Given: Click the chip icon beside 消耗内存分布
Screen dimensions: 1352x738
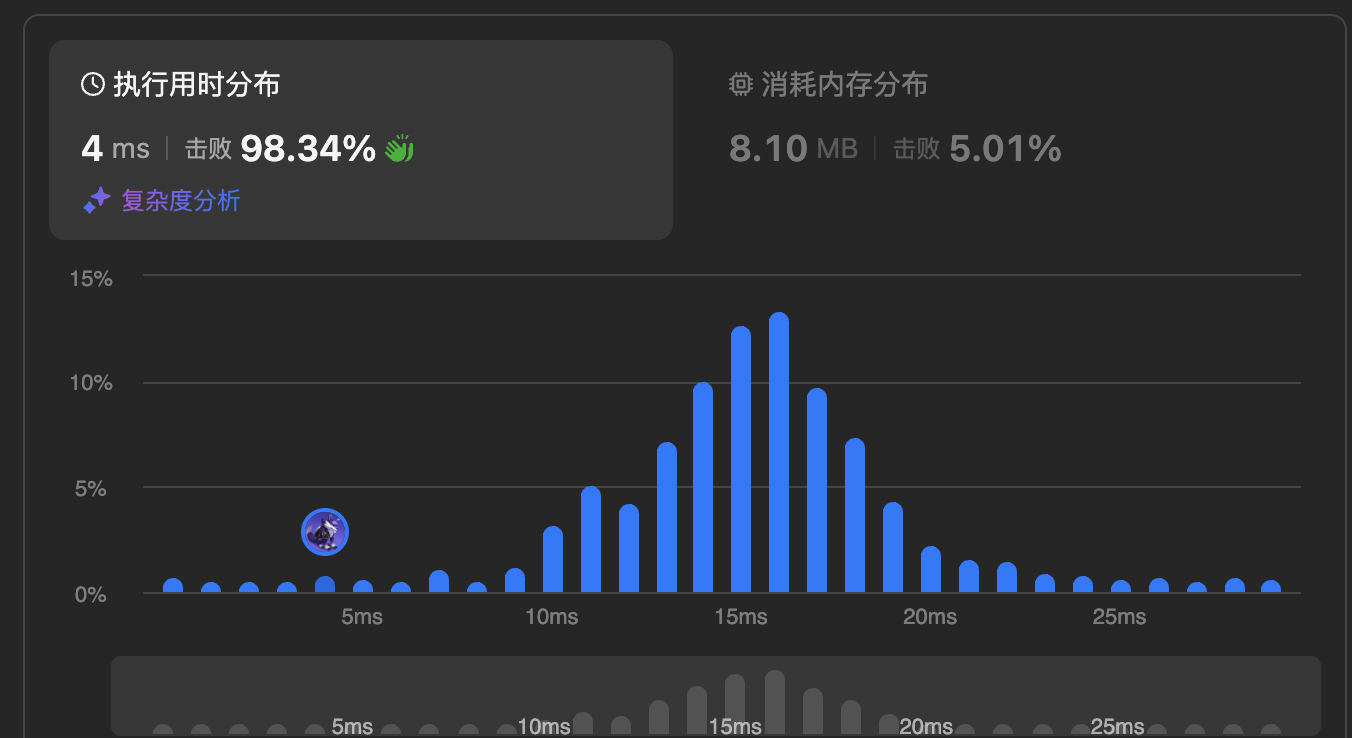Looking at the screenshot, I should 740,85.
